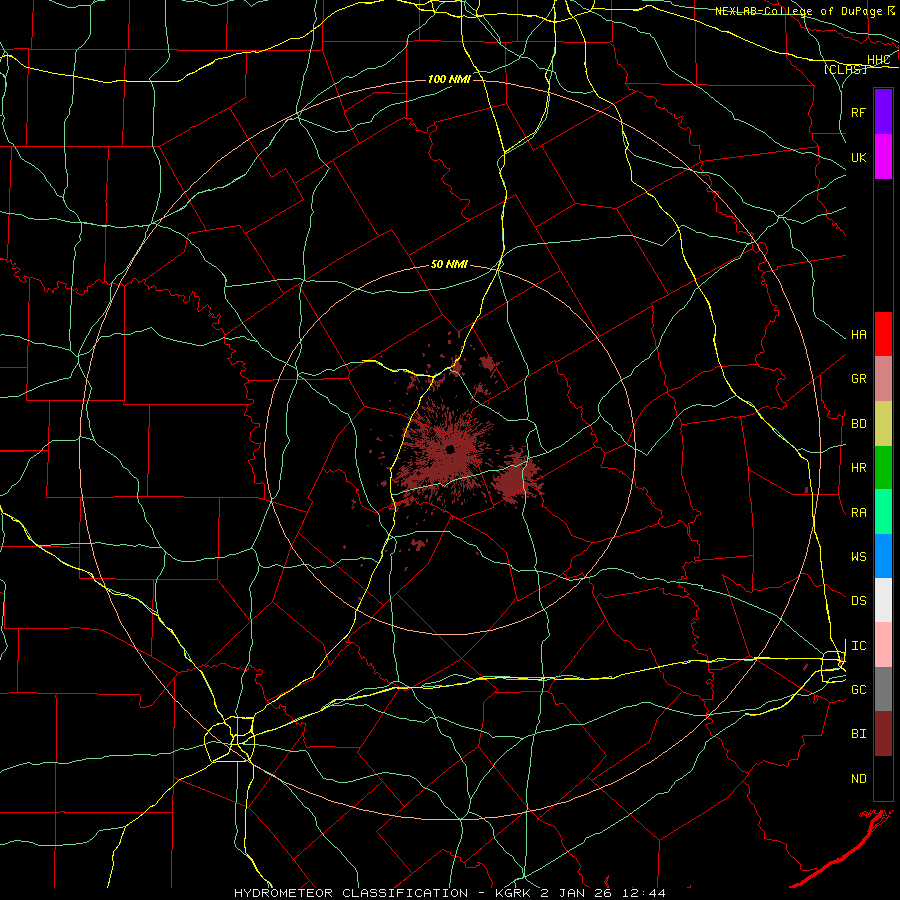Select the GC gray legend swatch
Viewport: 900px width, 900px height.
coord(883,689)
